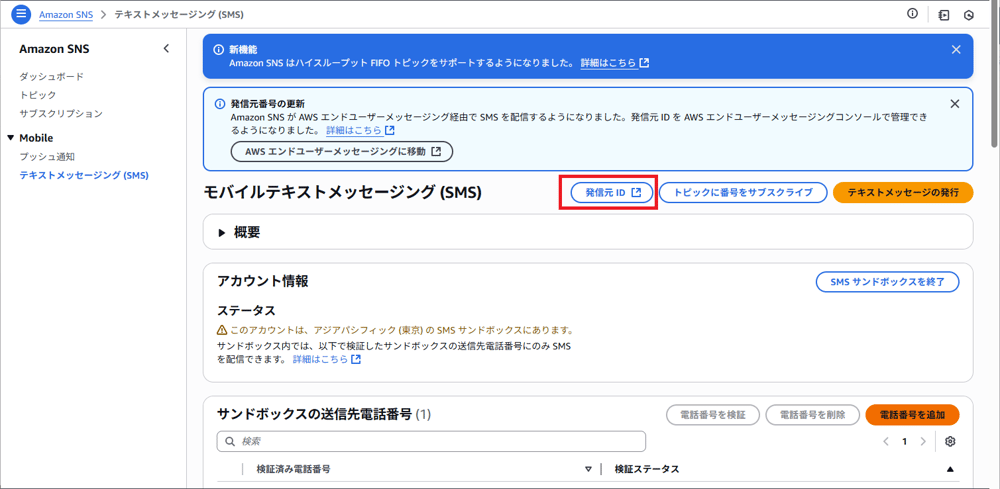Open プッシュ通知 in the sidebar

(47, 156)
